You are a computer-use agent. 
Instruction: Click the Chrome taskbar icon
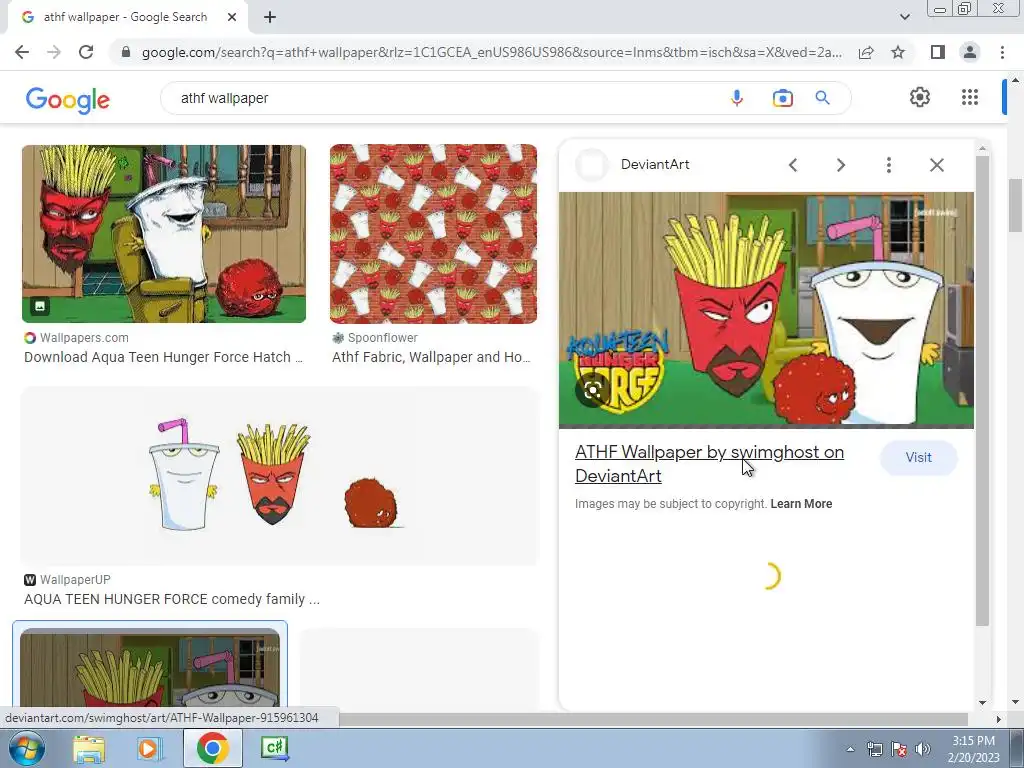[212, 748]
